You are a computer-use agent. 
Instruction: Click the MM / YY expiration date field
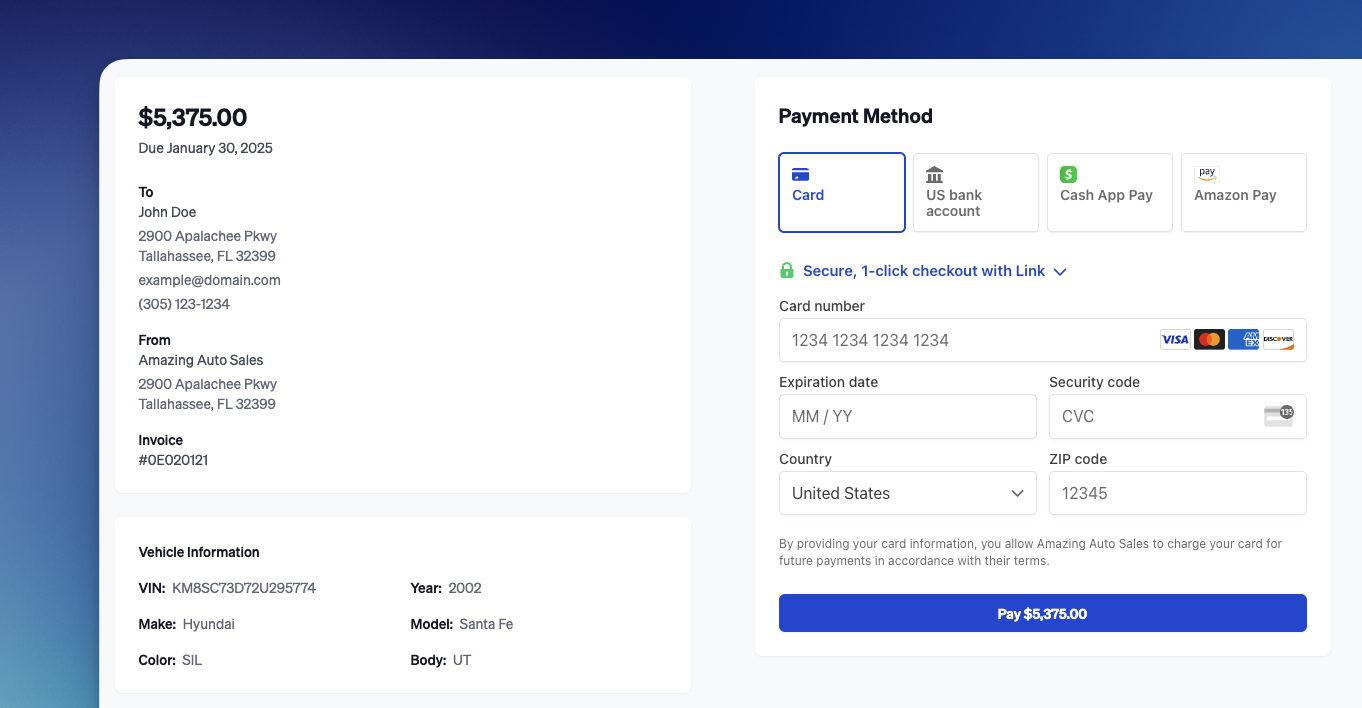tap(908, 416)
